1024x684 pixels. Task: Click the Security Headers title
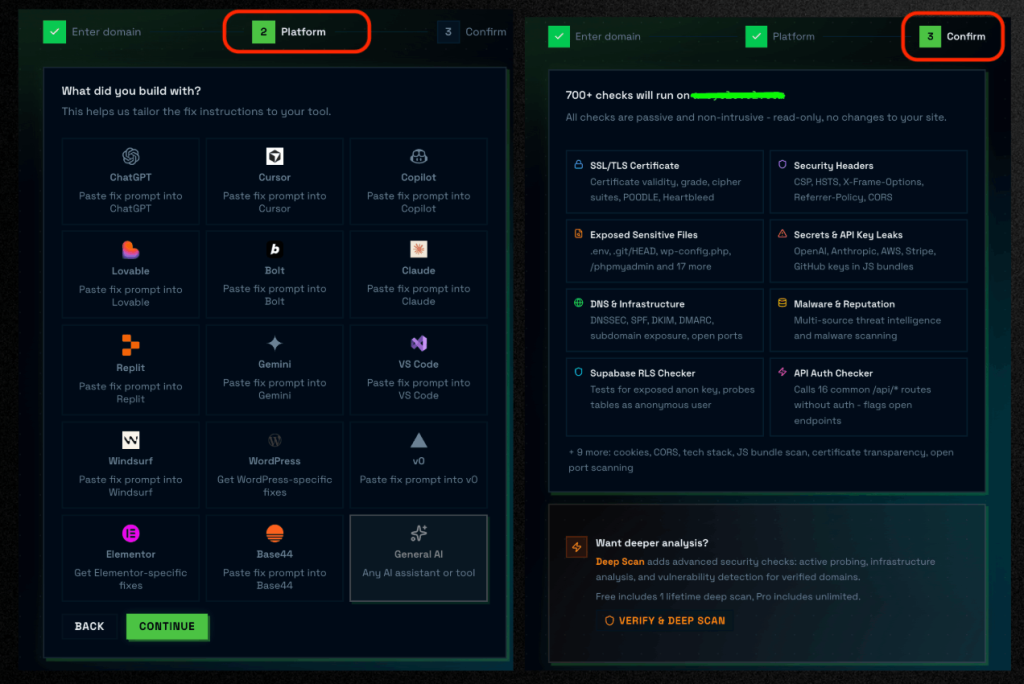833,166
